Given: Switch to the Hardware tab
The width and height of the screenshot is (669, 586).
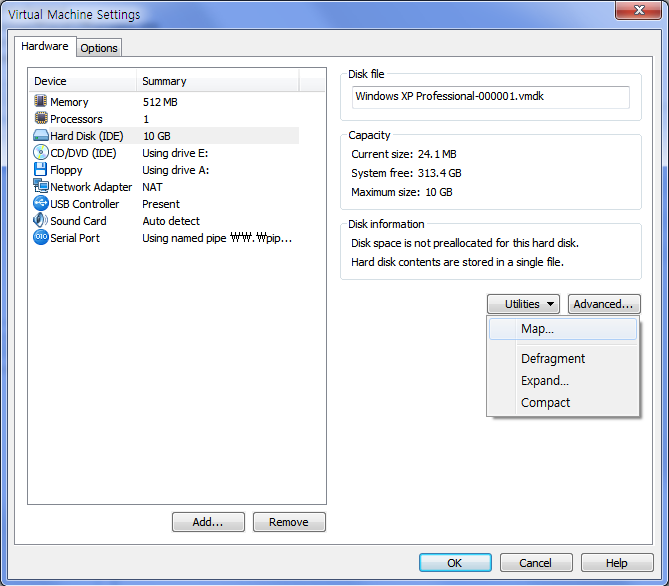Looking at the screenshot, I should click(x=45, y=46).
